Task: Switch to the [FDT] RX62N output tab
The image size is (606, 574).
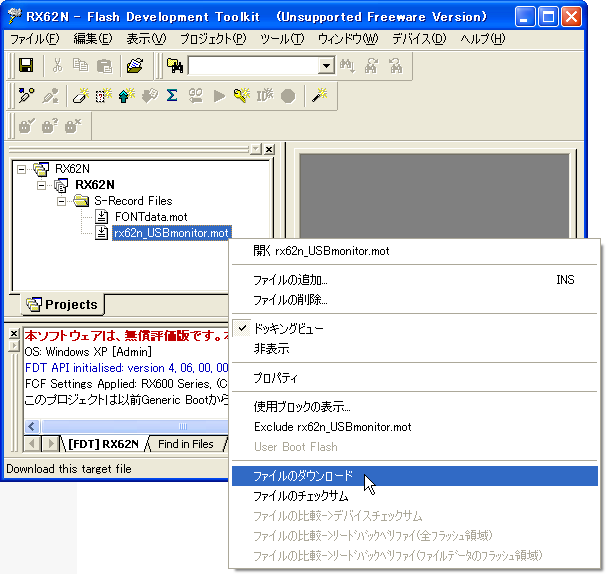Action: pos(103,444)
